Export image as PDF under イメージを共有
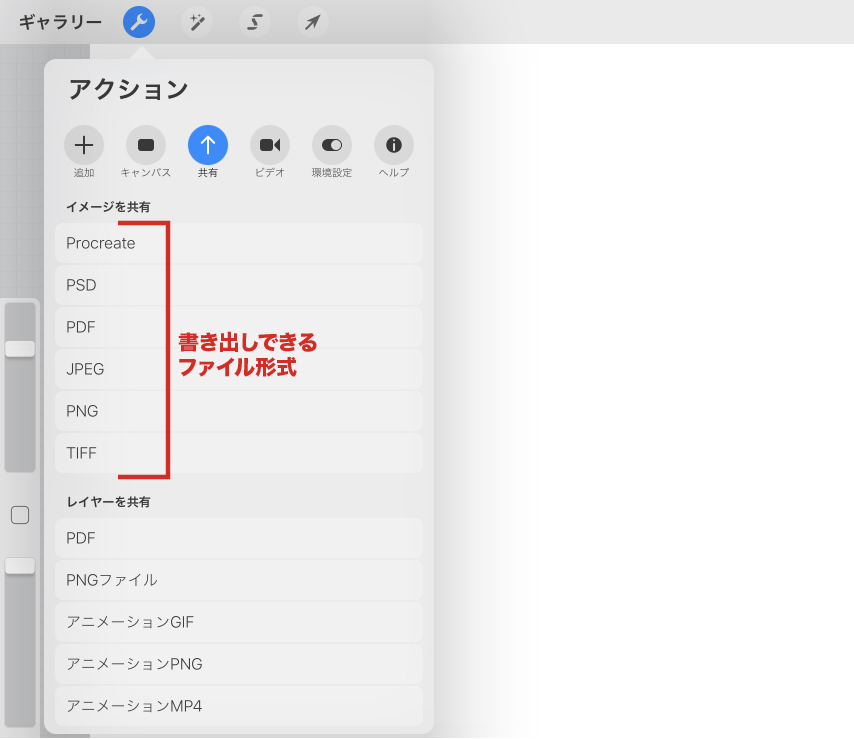This screenshot has width=854, height=739. click(239, 327)
